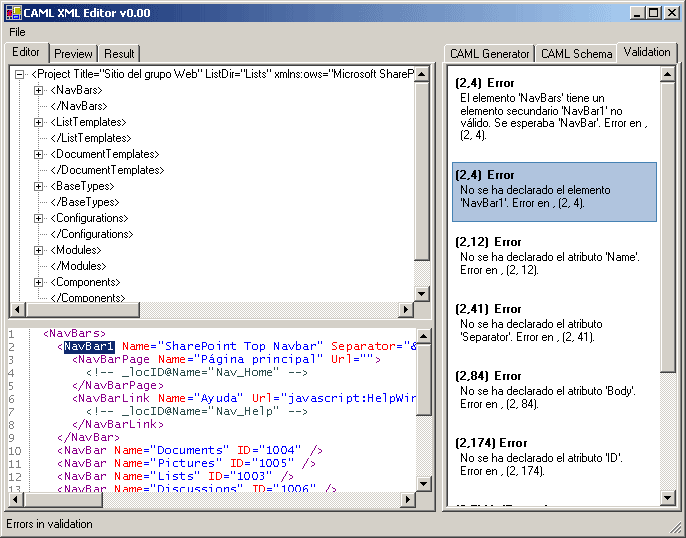
Task: Select the </BaseTypes> tree row
Action: tap(84, 202)
